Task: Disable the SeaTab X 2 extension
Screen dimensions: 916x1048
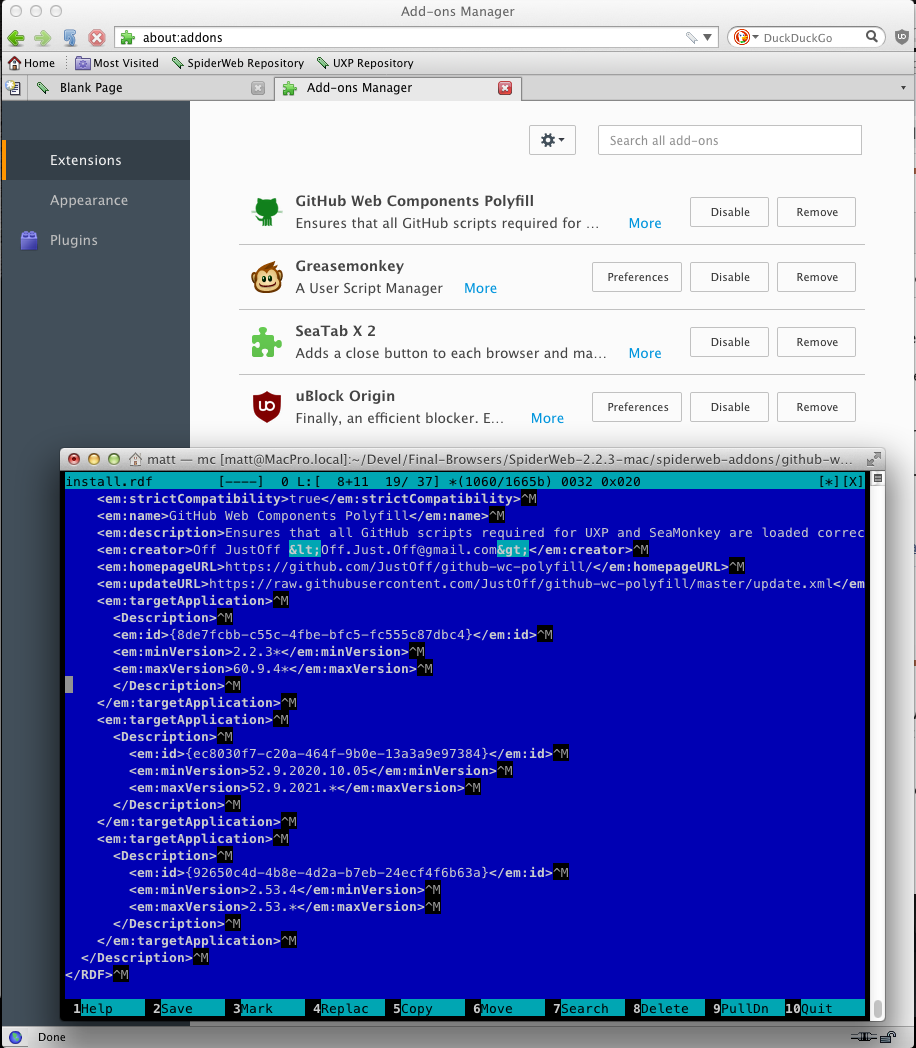Action: [x=730, y=342]
